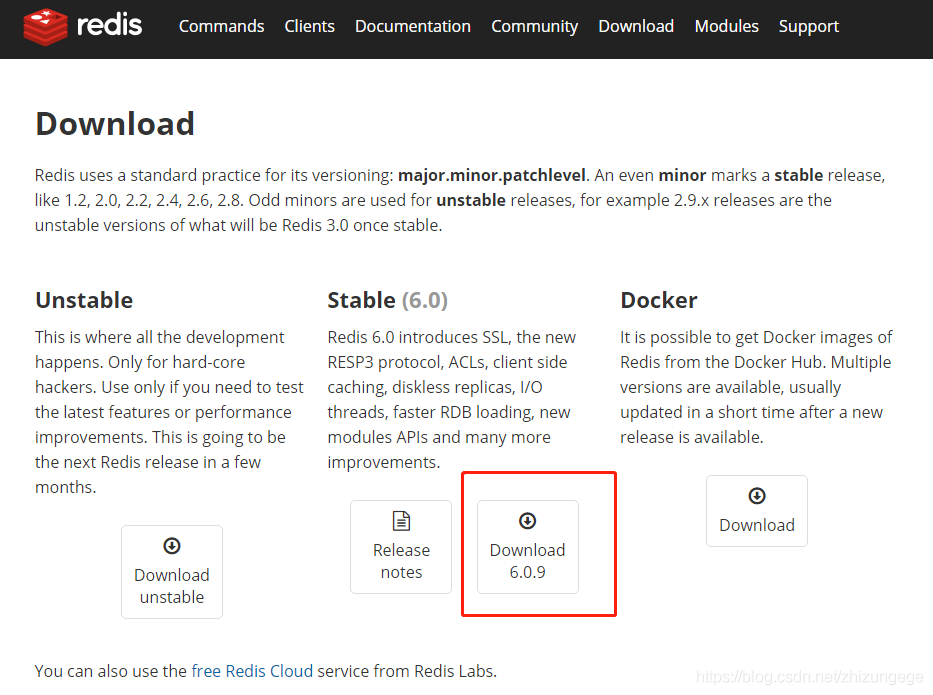The image size is (933, 695).
Task: Go to the Documentation page
Action: [413, 26]
